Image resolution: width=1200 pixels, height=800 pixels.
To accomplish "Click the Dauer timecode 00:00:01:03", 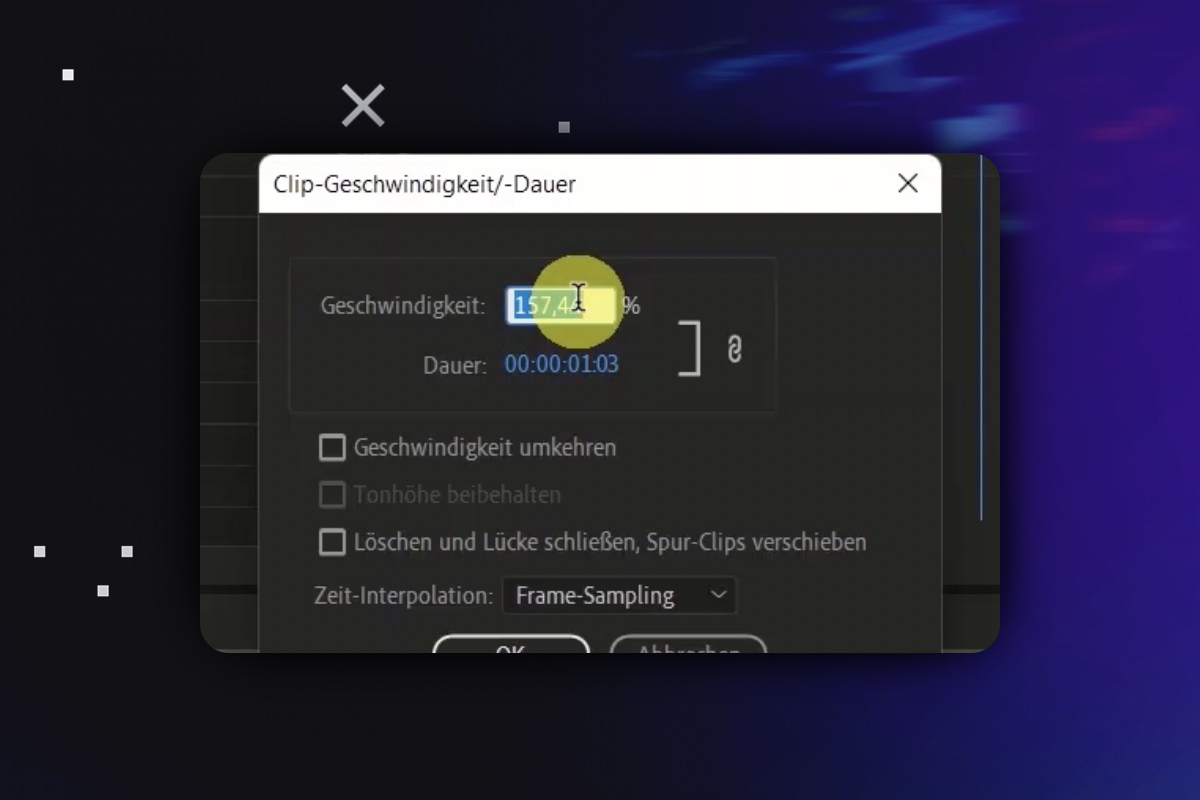I will tap(561, 364).
